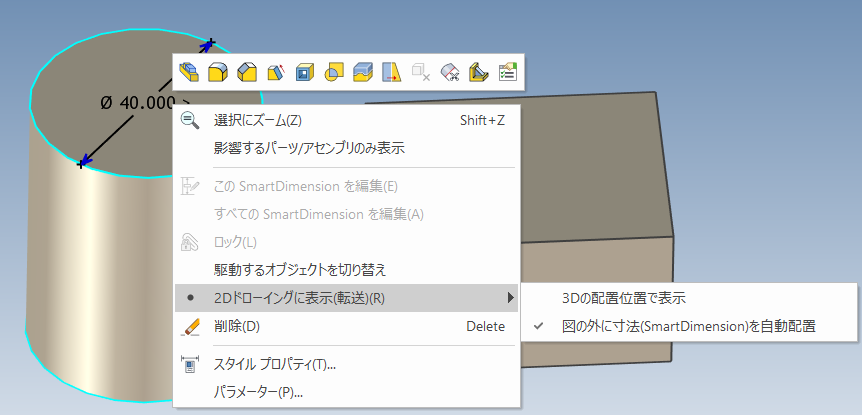Click the Ø 40.000 dimension text
862x415 pixels.
click(x=137, y=103)
